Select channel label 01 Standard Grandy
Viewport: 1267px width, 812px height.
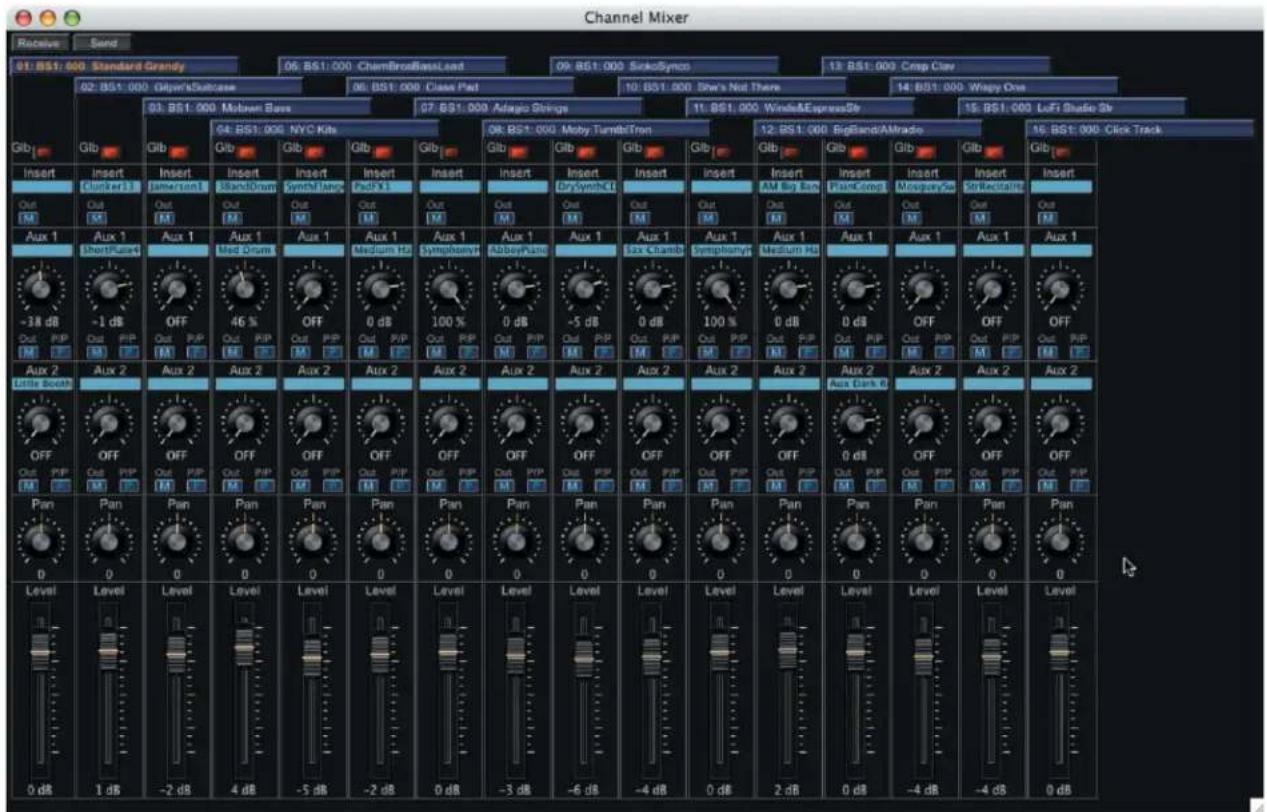124,66
